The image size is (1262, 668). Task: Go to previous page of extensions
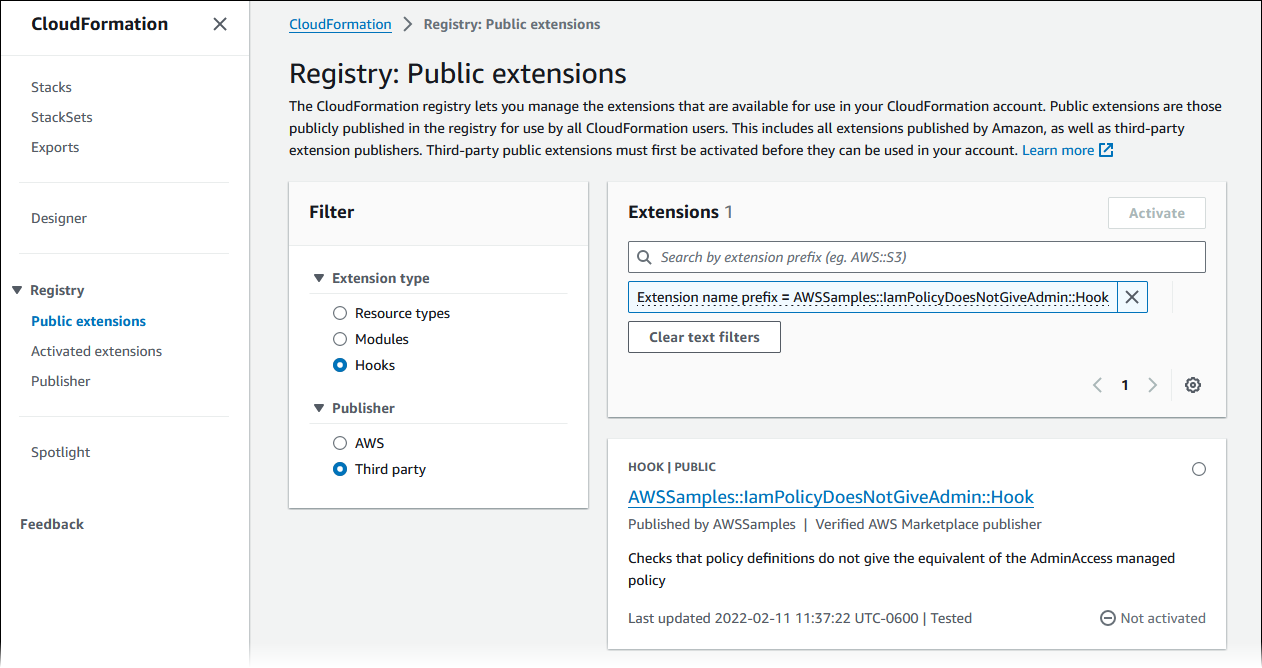tap(1097, 385)
